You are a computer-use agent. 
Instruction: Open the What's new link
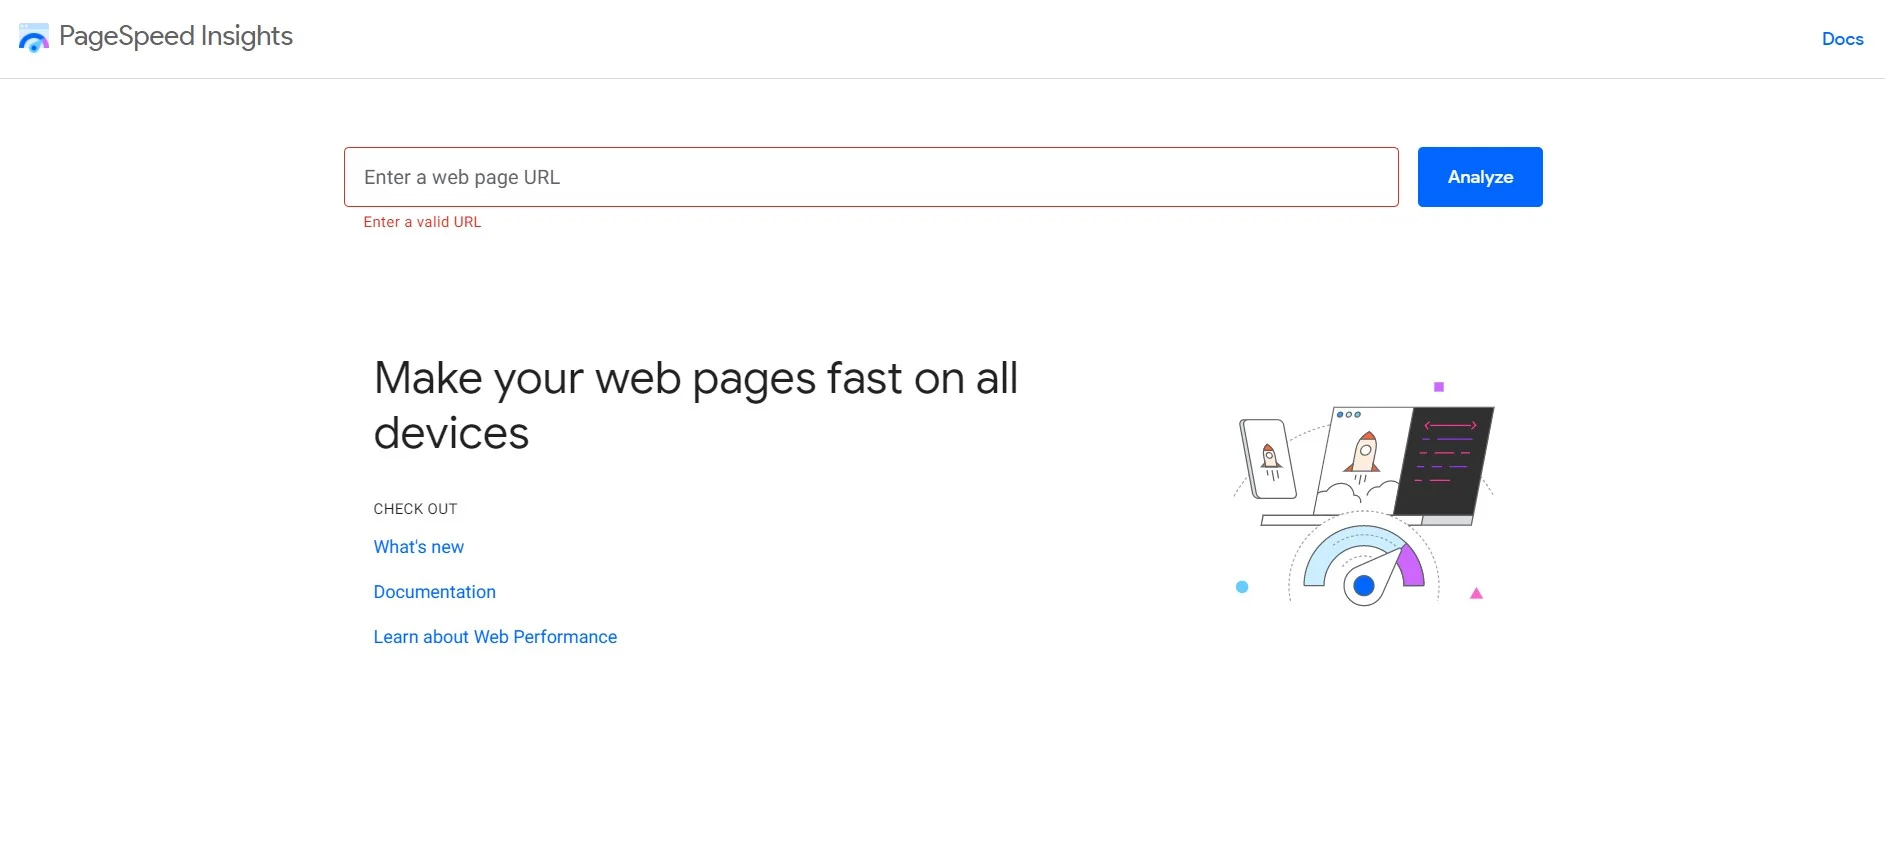(x=418, y=547)
